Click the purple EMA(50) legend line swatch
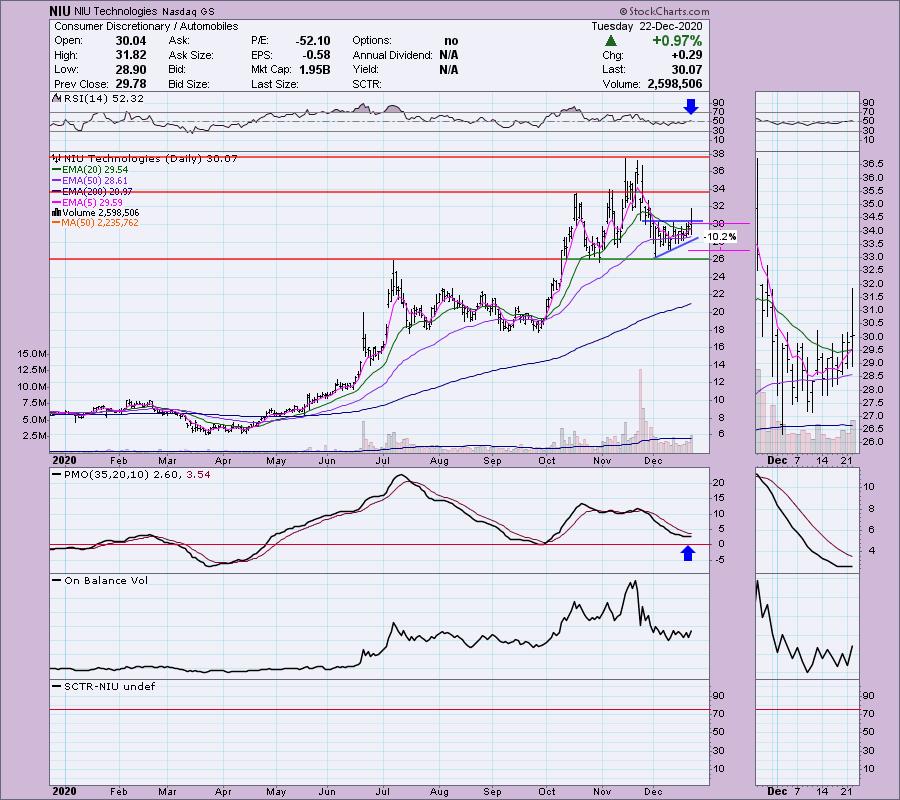 click(56, 181)
